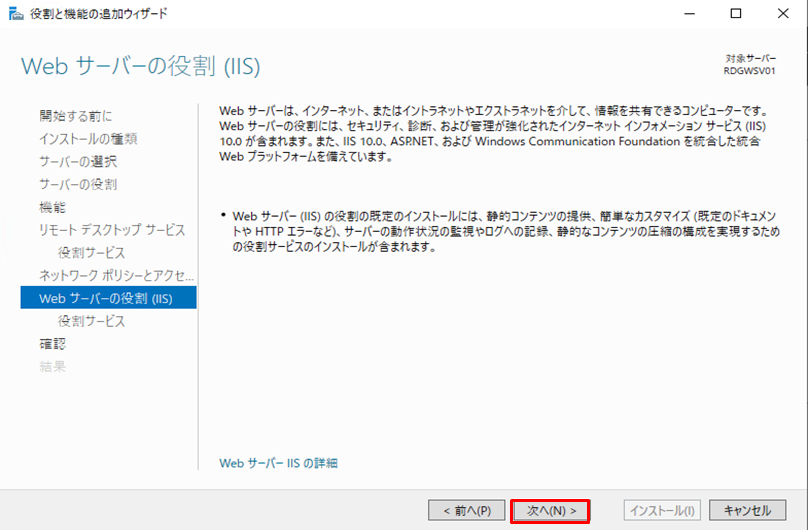Select ネットワーク ポリシーとアクセス step
Image resolution: width=808 pixels, height=530 pixels.
click(116, 275)
